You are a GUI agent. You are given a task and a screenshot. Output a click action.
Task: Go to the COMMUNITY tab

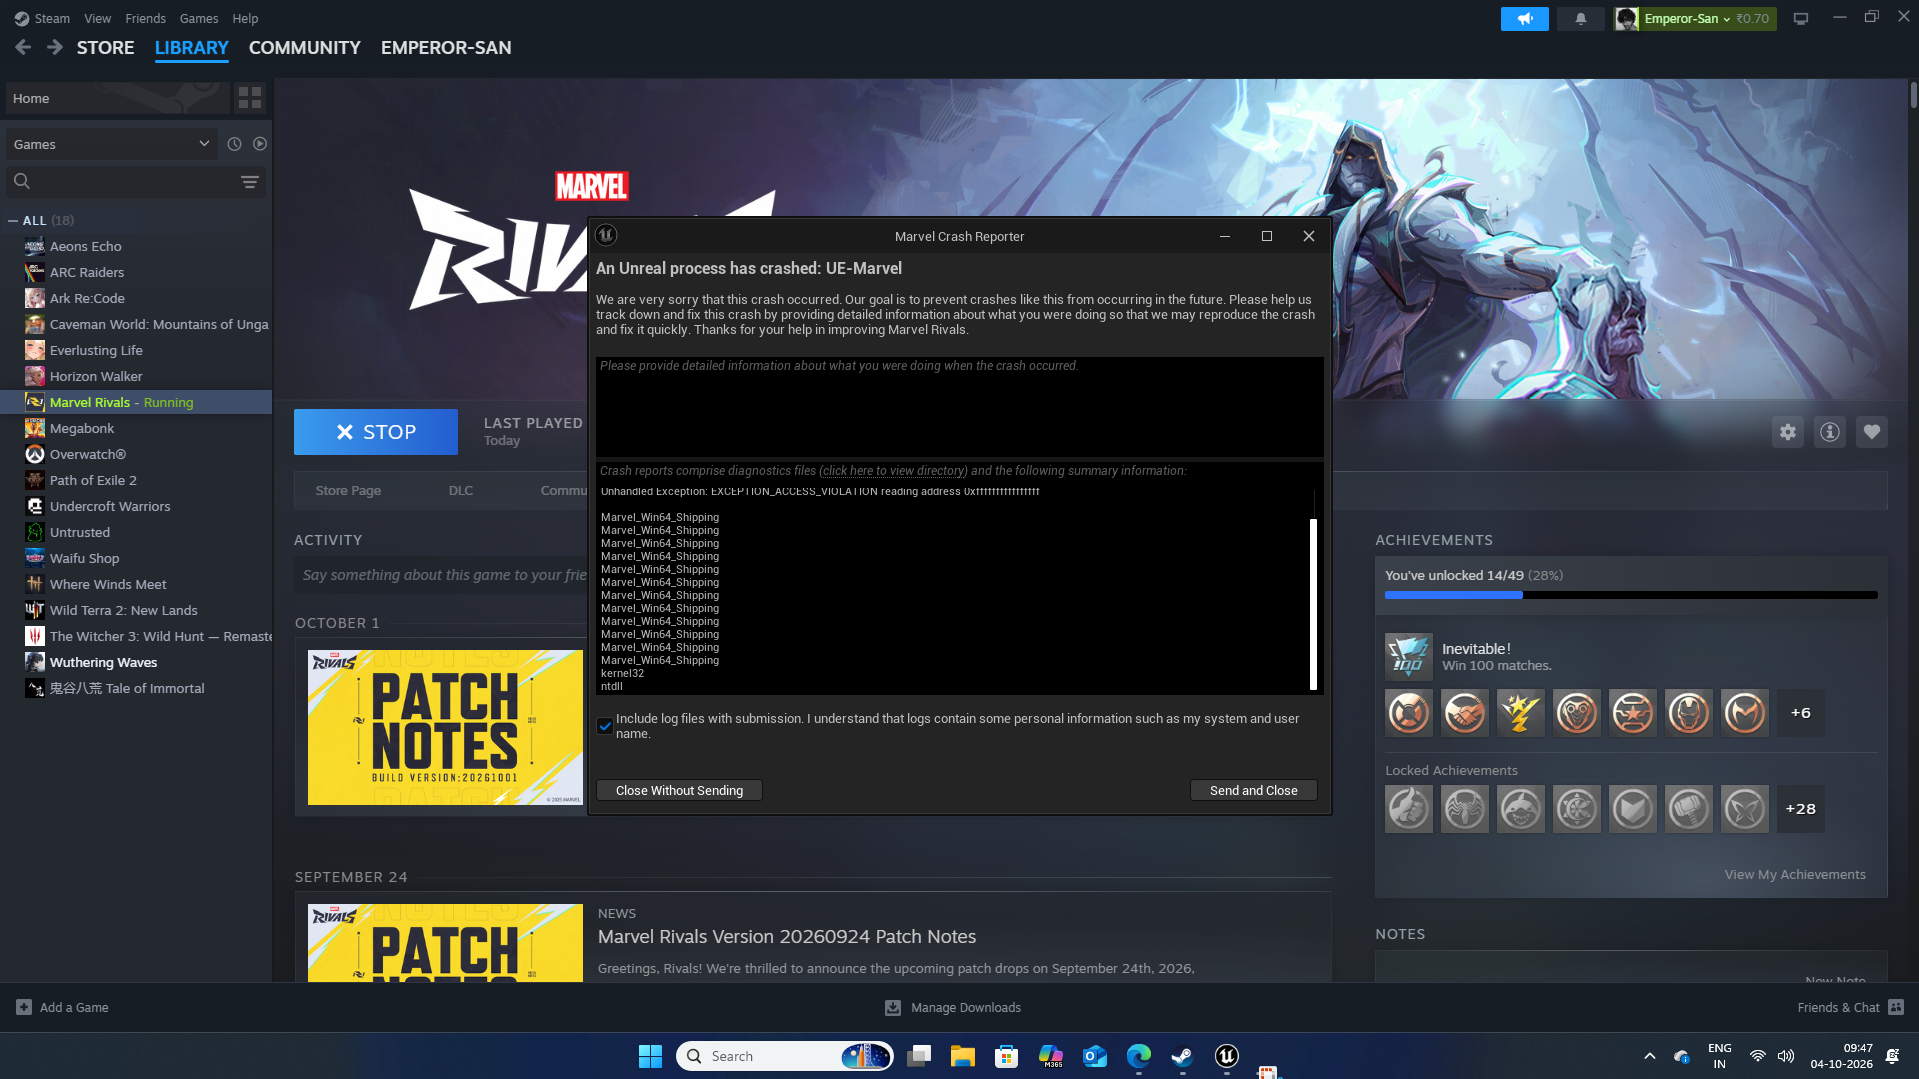304,47
